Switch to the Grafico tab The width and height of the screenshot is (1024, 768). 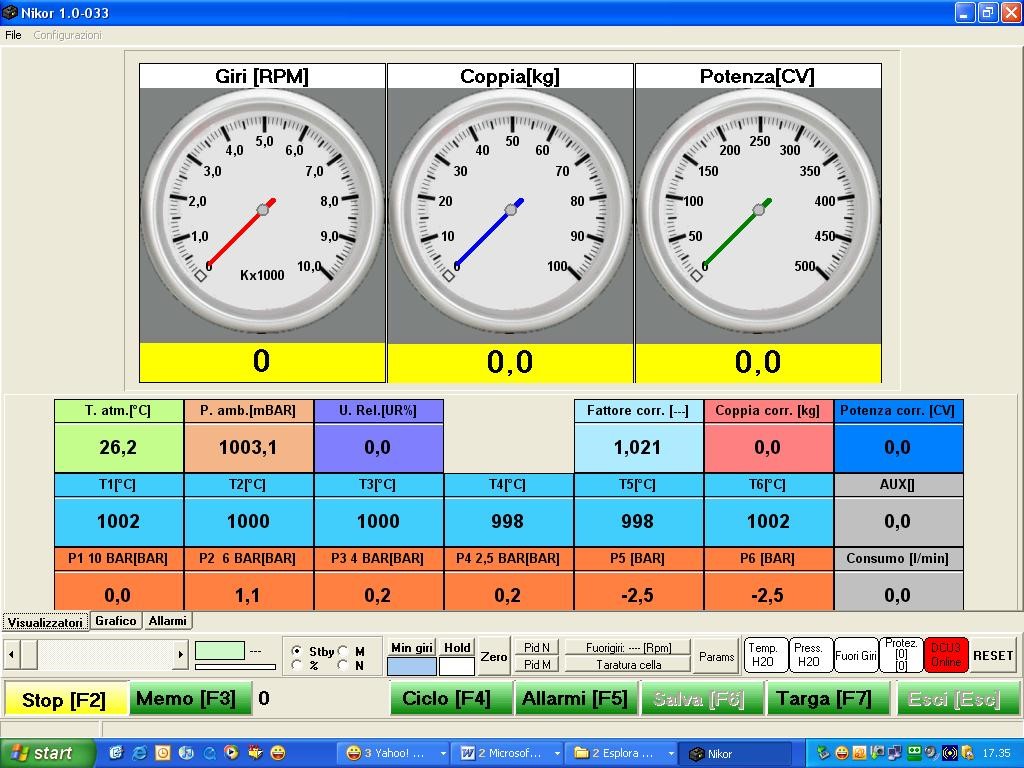(115, 621)
